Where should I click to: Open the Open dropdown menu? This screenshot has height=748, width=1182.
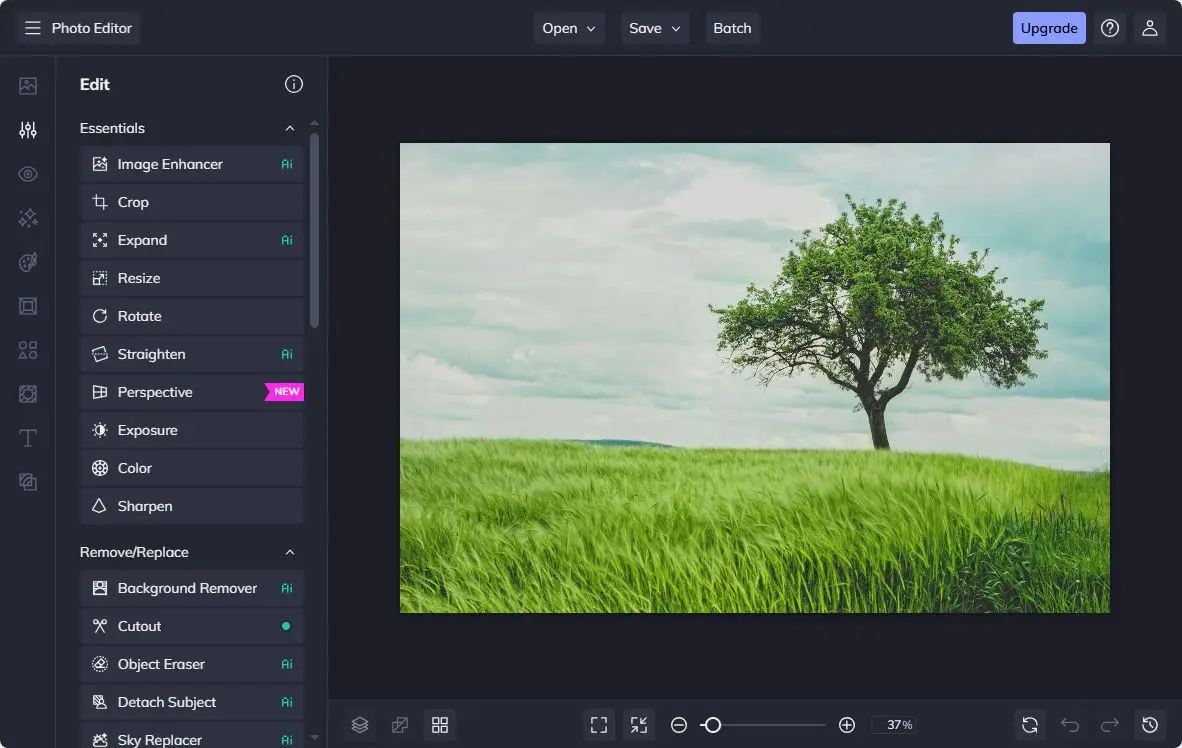569,28
